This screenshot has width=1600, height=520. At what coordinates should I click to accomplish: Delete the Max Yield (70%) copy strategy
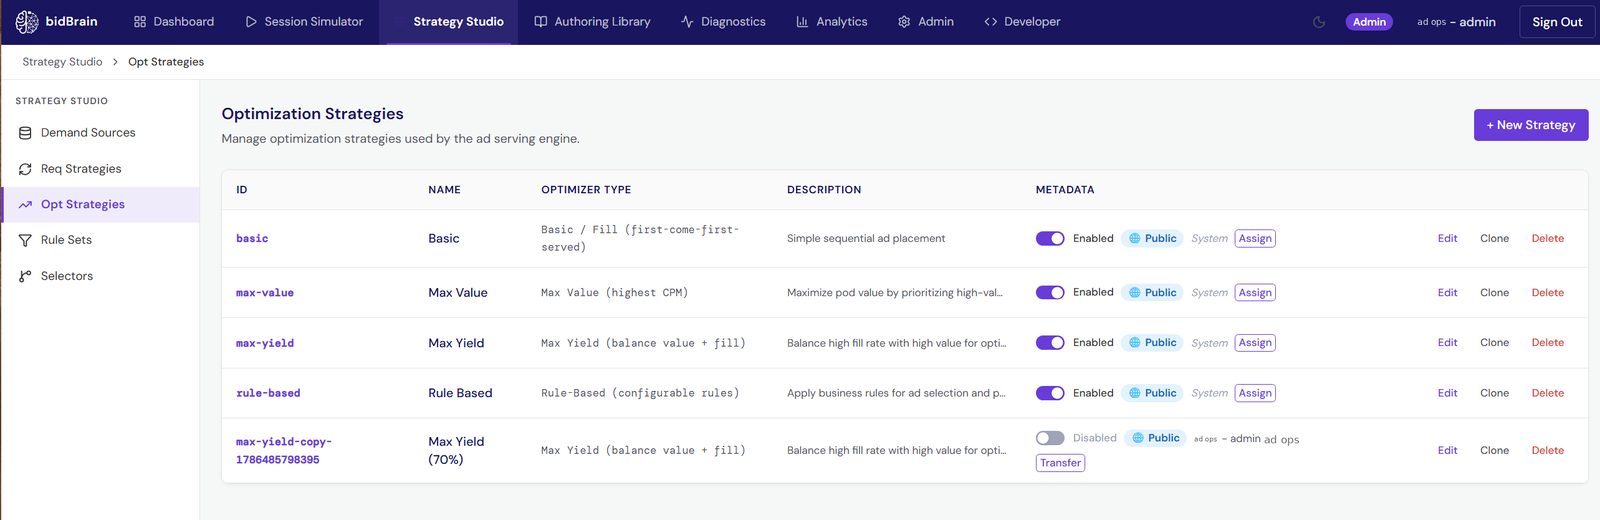point(1547,450)
